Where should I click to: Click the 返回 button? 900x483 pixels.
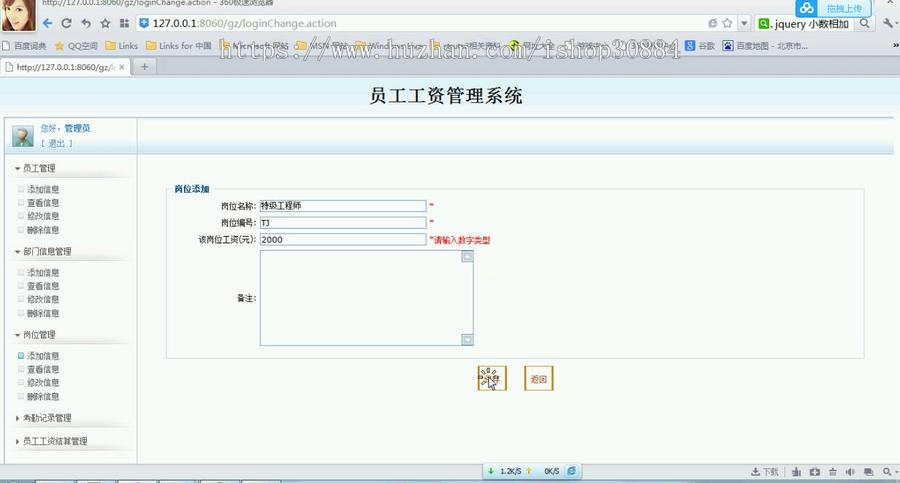click(x=538, y=378)
